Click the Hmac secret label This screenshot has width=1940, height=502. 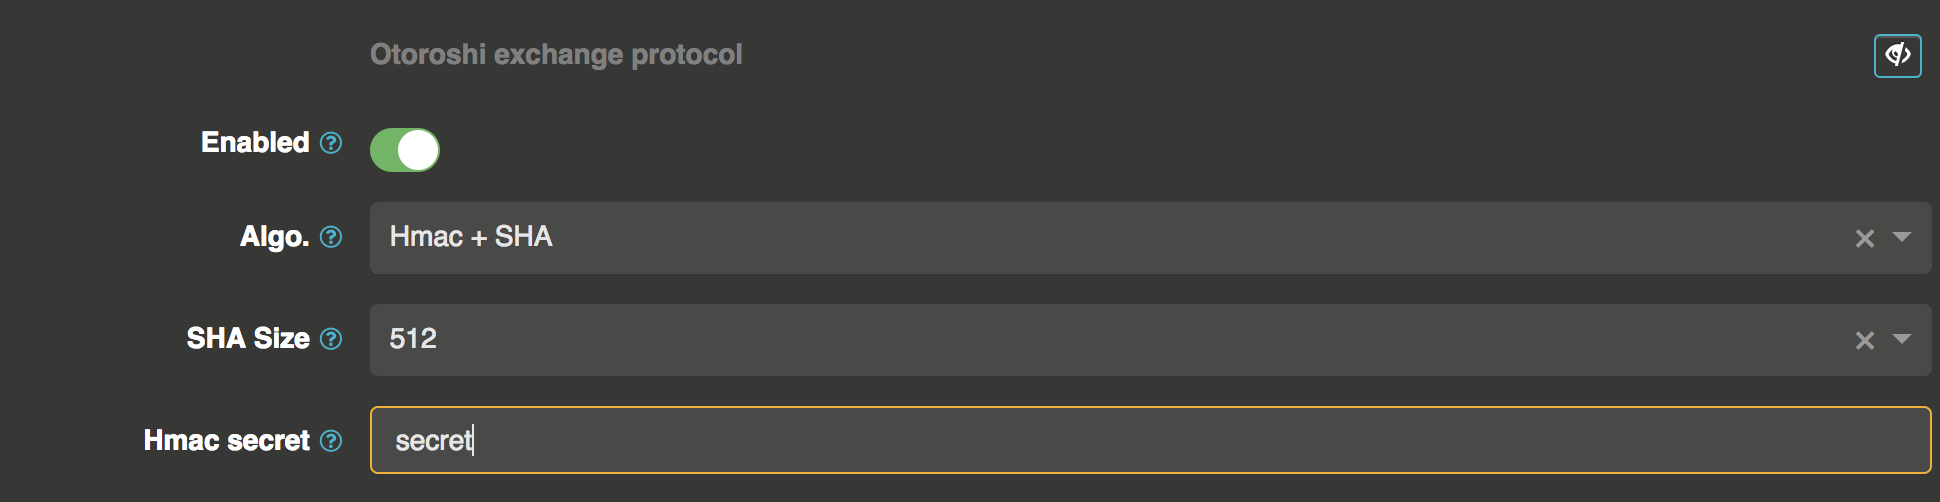pos(227,441)
